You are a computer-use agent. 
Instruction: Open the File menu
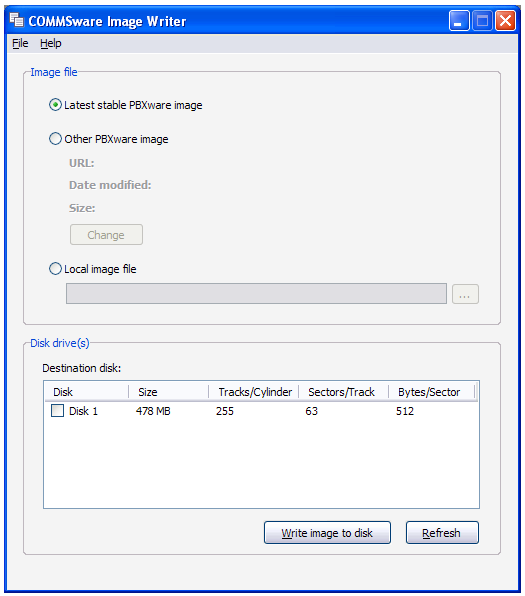(20, 43)
